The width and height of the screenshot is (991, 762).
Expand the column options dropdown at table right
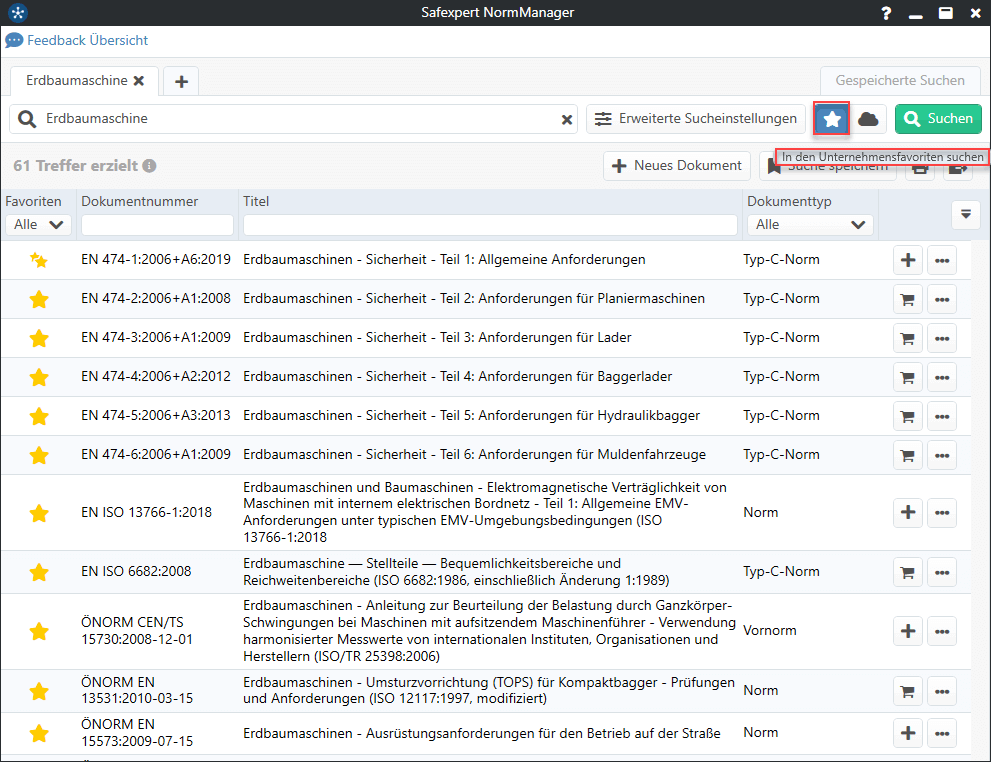tap(965, 214)
